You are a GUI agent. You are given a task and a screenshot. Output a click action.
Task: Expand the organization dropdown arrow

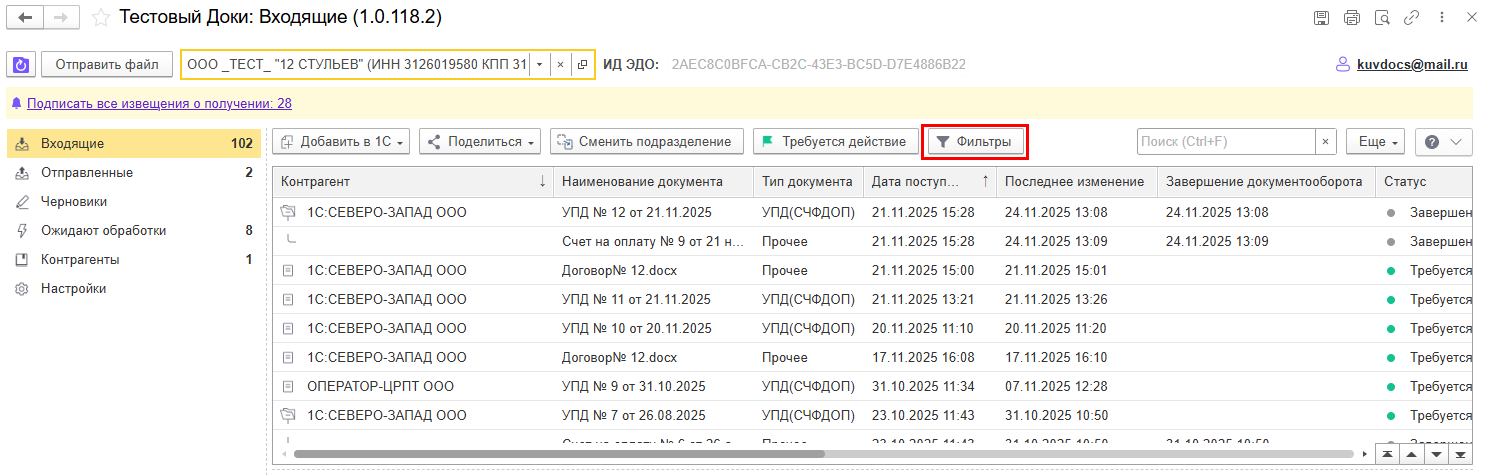pyautogui.click(x=539, y=65)
